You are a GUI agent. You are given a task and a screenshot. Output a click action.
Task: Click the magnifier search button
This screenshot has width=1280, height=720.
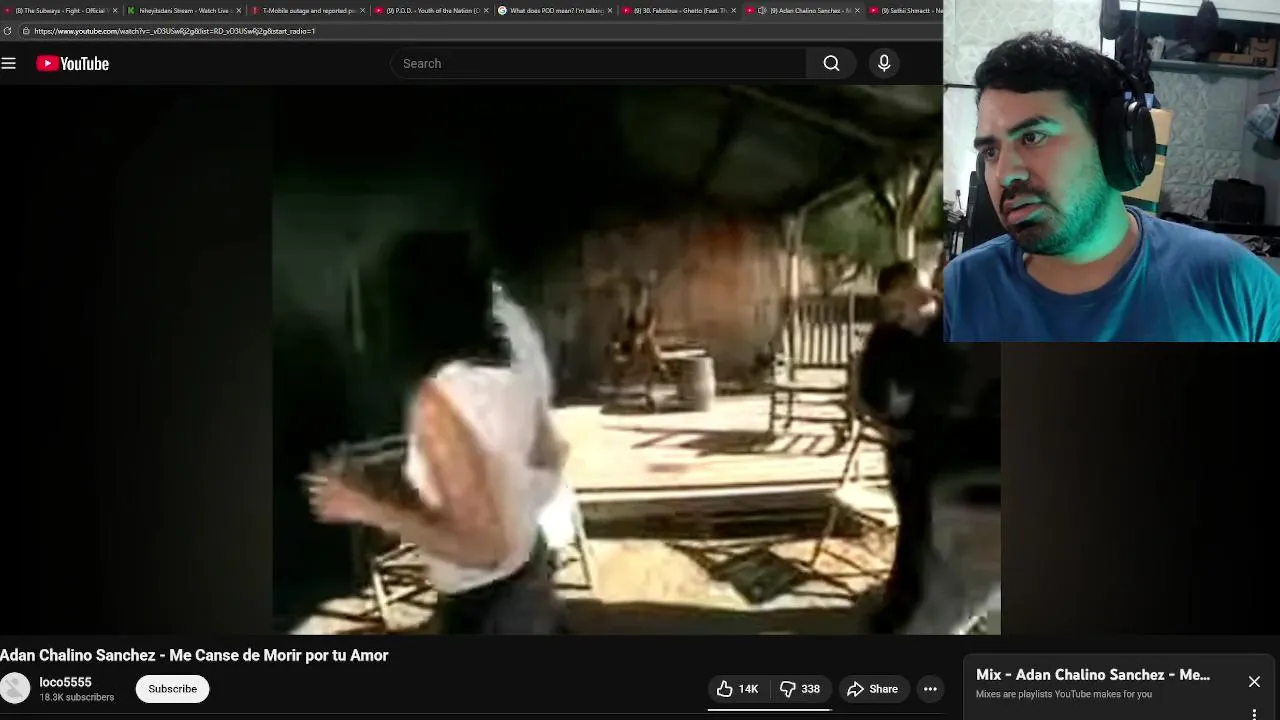[x=831, y=64]
